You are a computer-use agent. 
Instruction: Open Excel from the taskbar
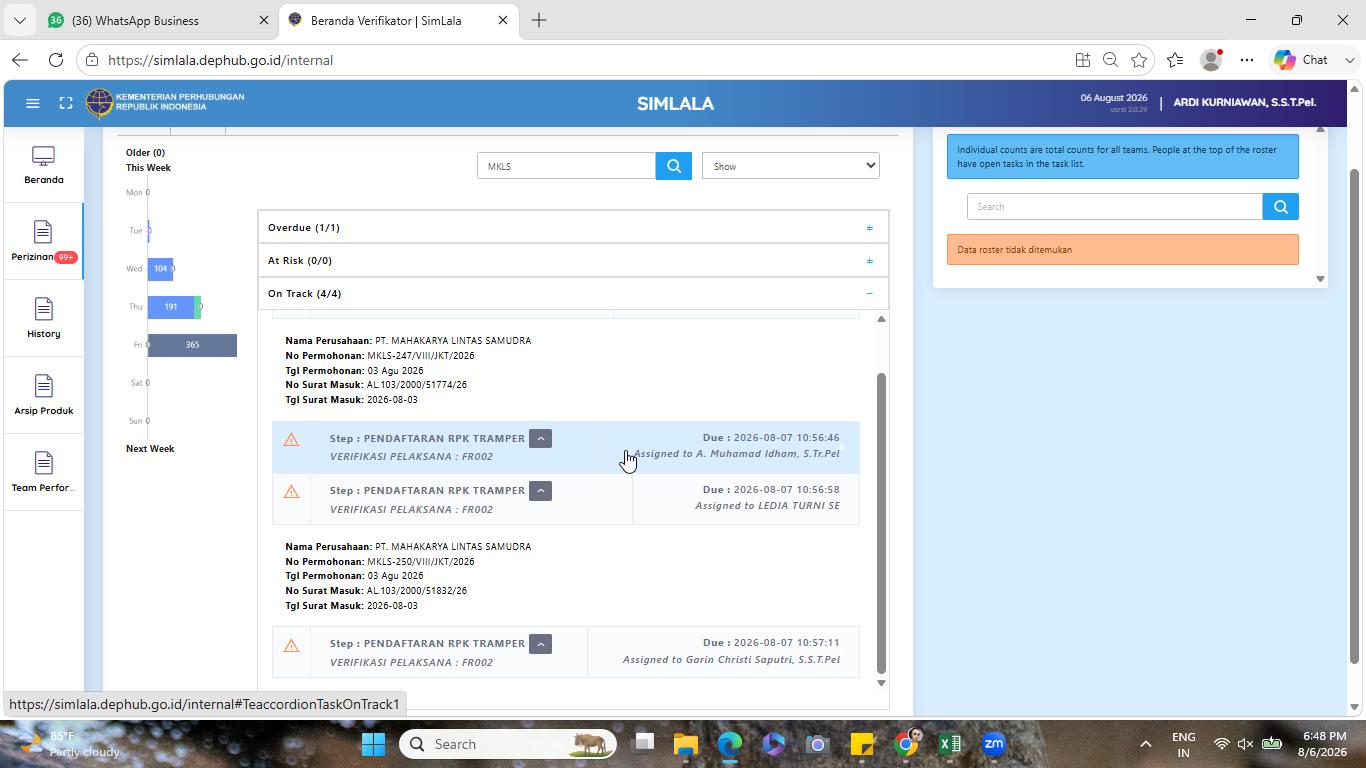coord(950,744)
